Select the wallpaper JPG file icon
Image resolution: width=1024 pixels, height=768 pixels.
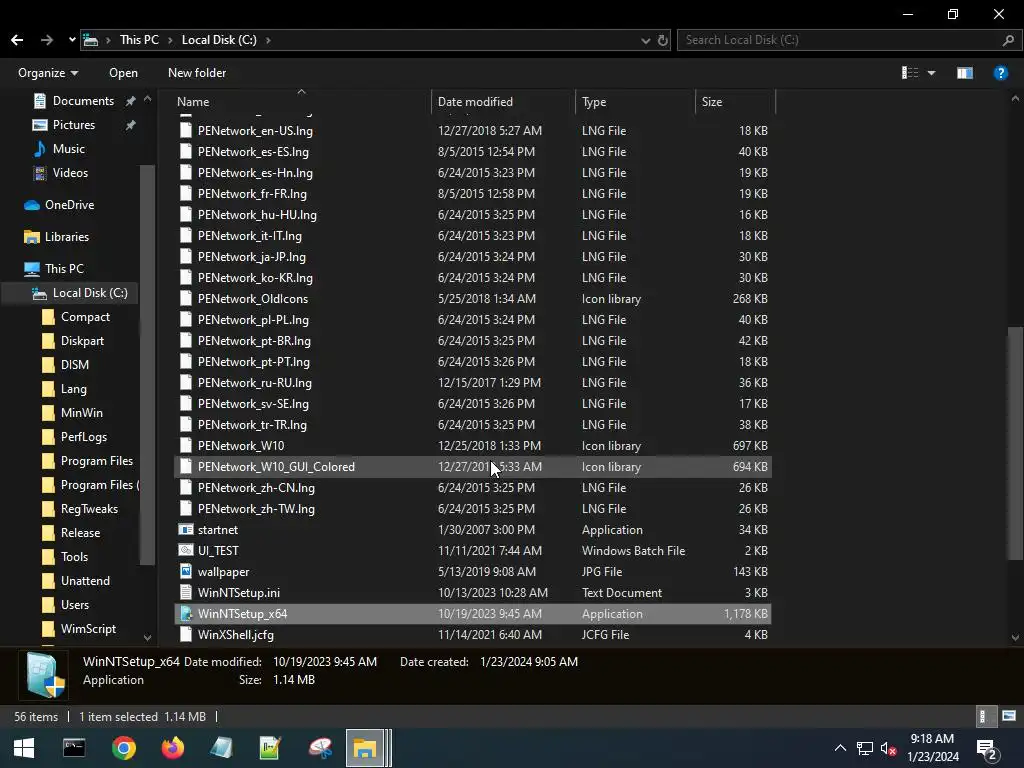[x=186, y=571]
